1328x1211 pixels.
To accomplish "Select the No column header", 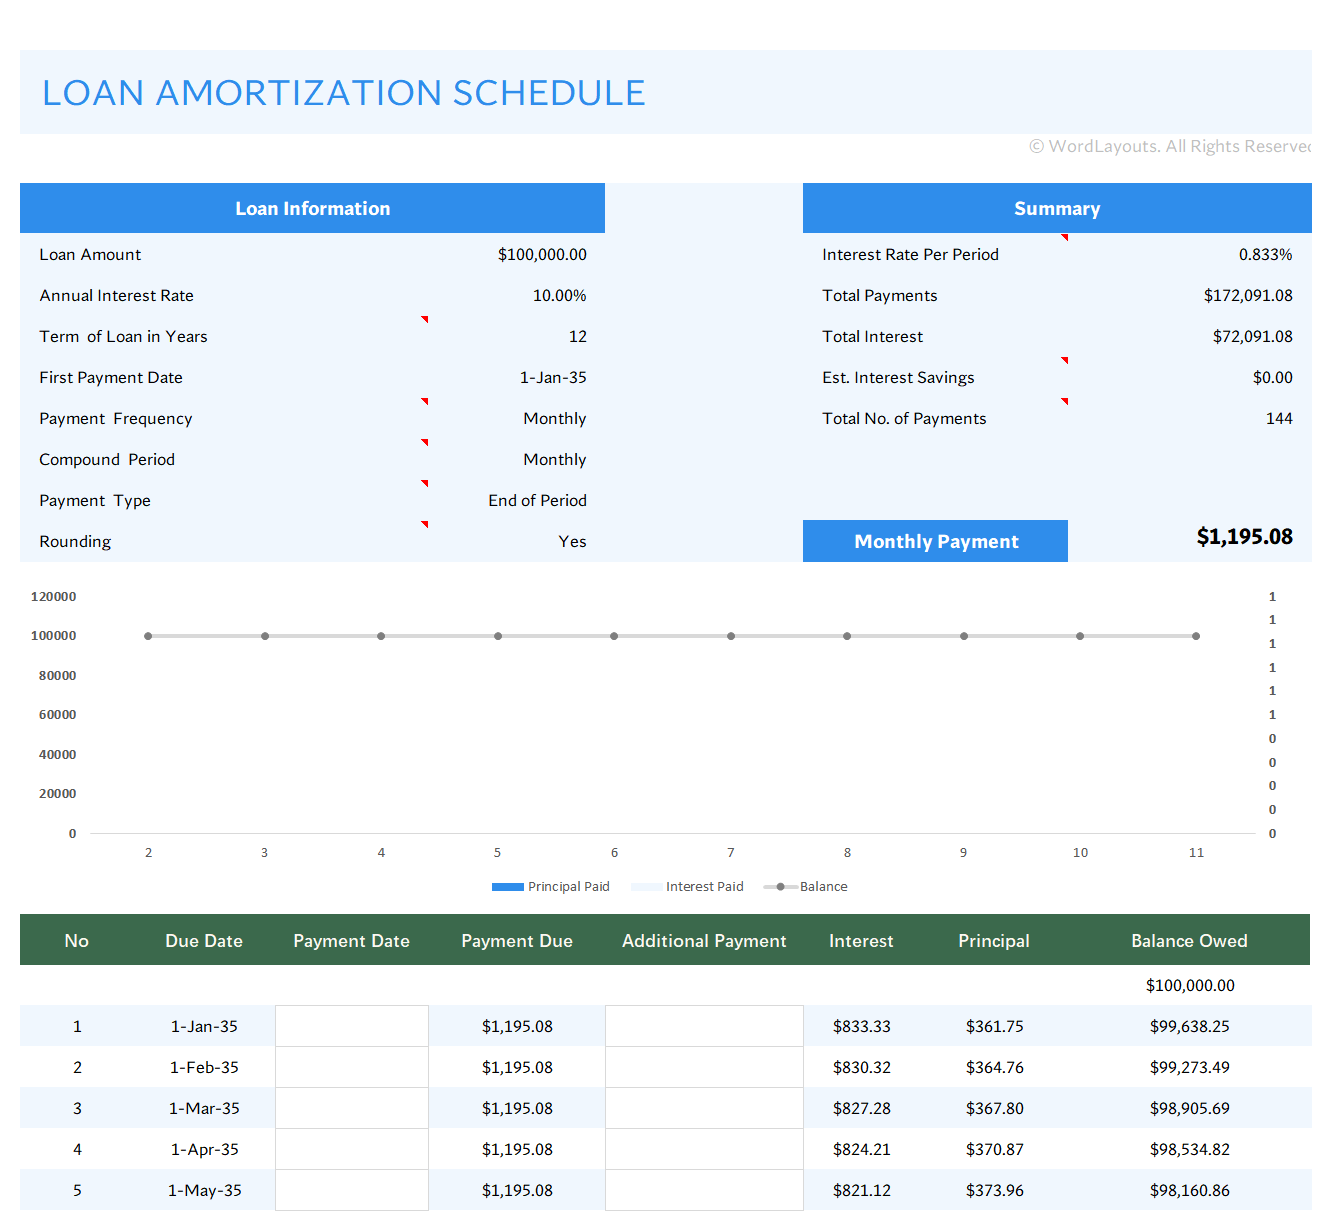I will click(76, 941).
